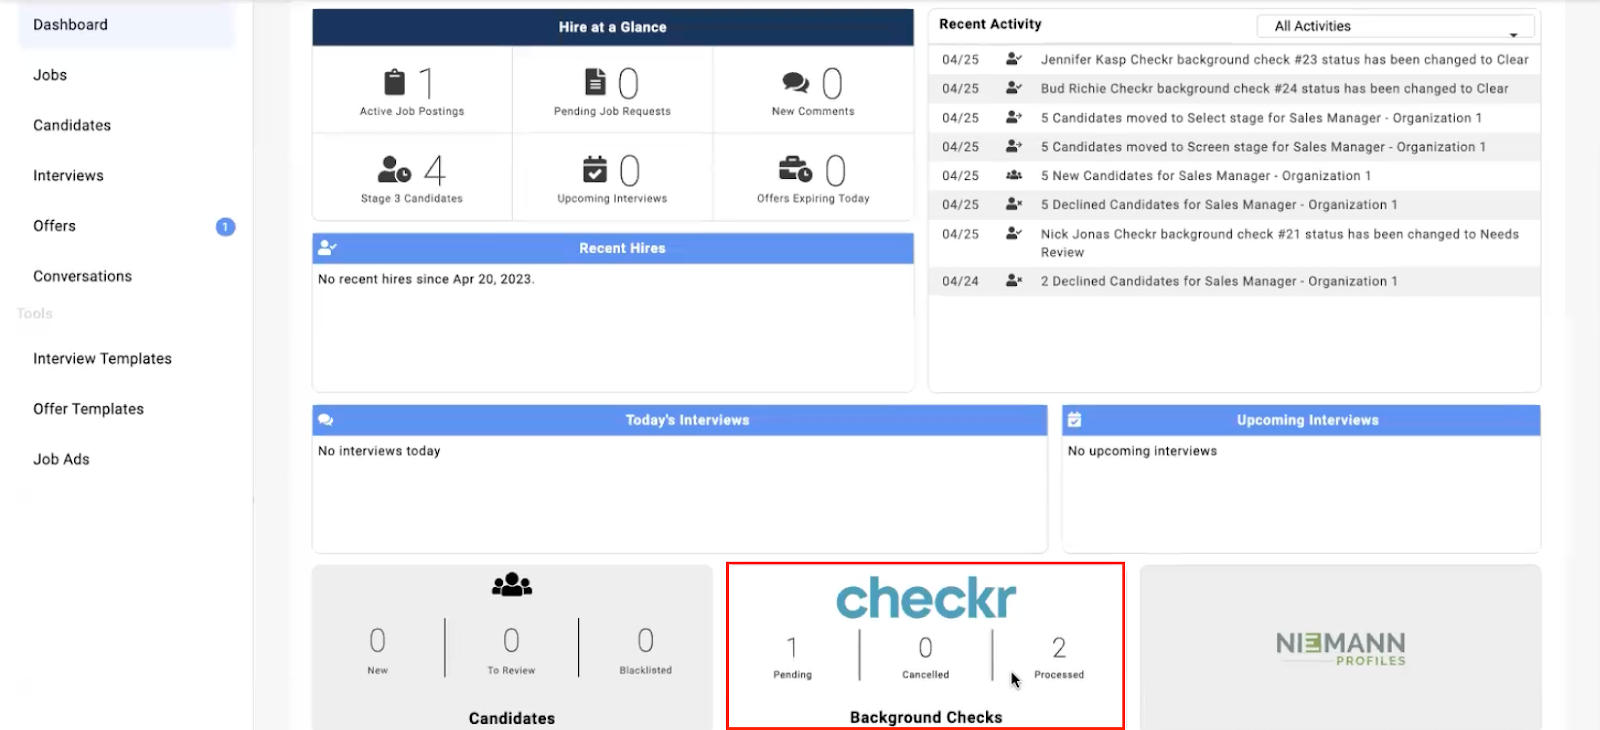The width and height of the screenshot is (1600, 730).
Task: Click the Niemann Profiles logo
Action: click(x=1341, y=648)
